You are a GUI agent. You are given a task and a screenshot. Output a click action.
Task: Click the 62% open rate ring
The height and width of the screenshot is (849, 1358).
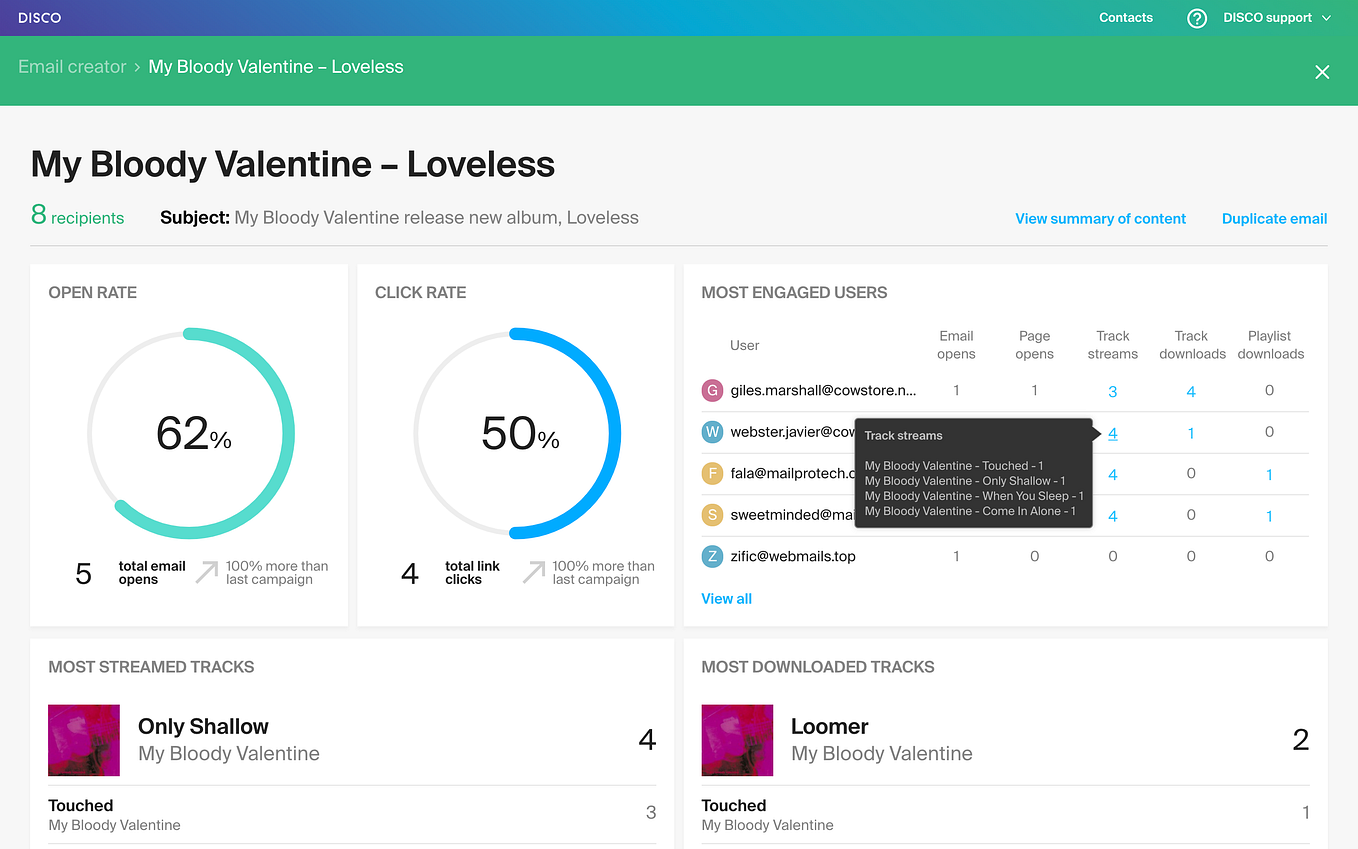(191, 432)
